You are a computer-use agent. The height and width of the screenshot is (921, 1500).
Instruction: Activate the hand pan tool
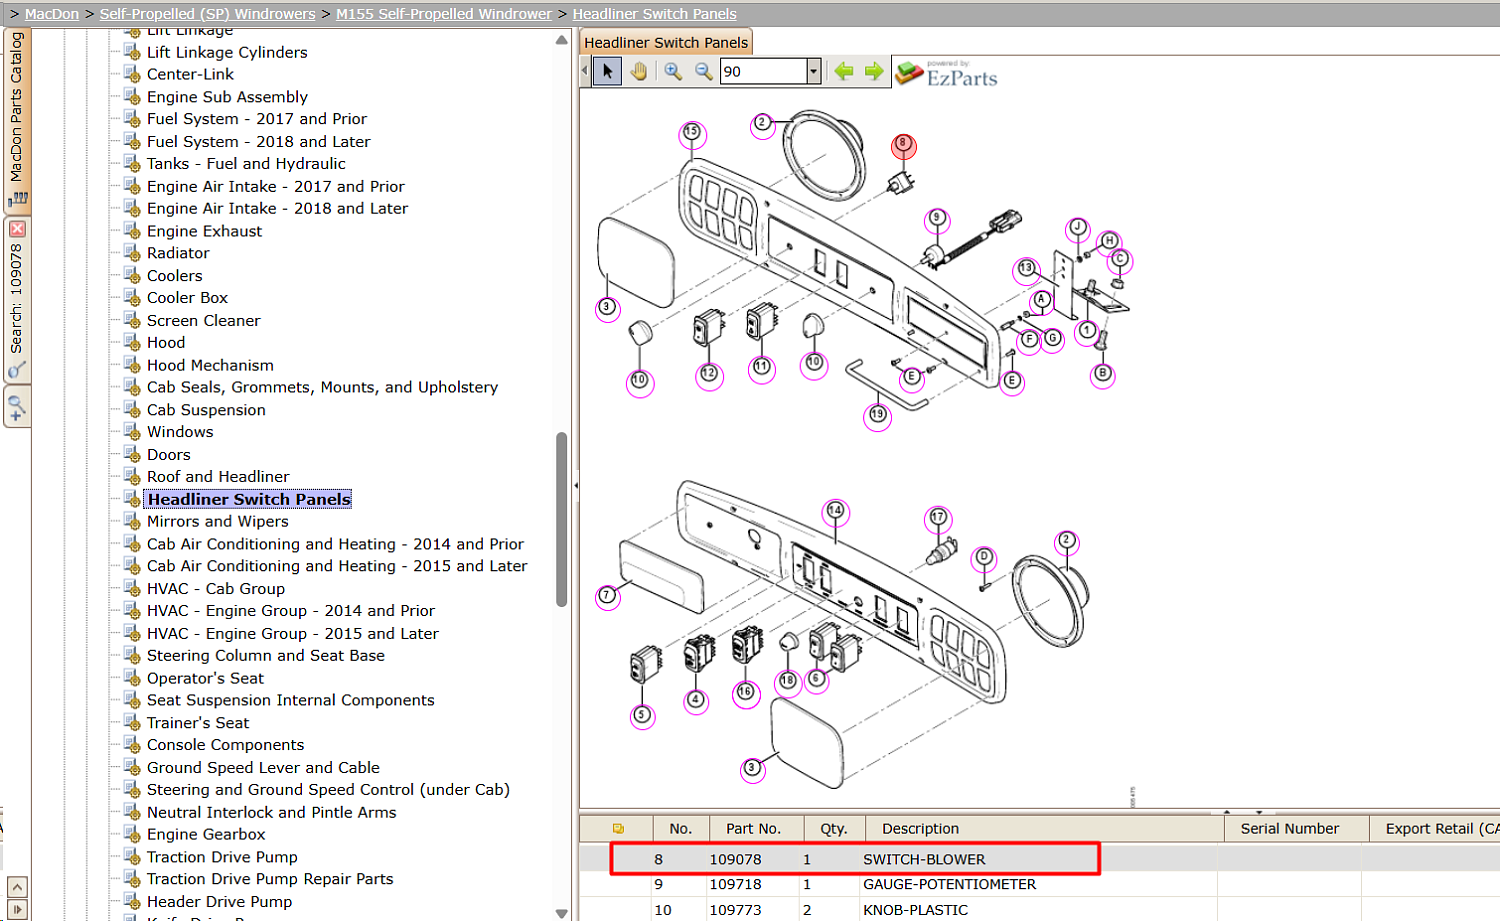[639, 71]
